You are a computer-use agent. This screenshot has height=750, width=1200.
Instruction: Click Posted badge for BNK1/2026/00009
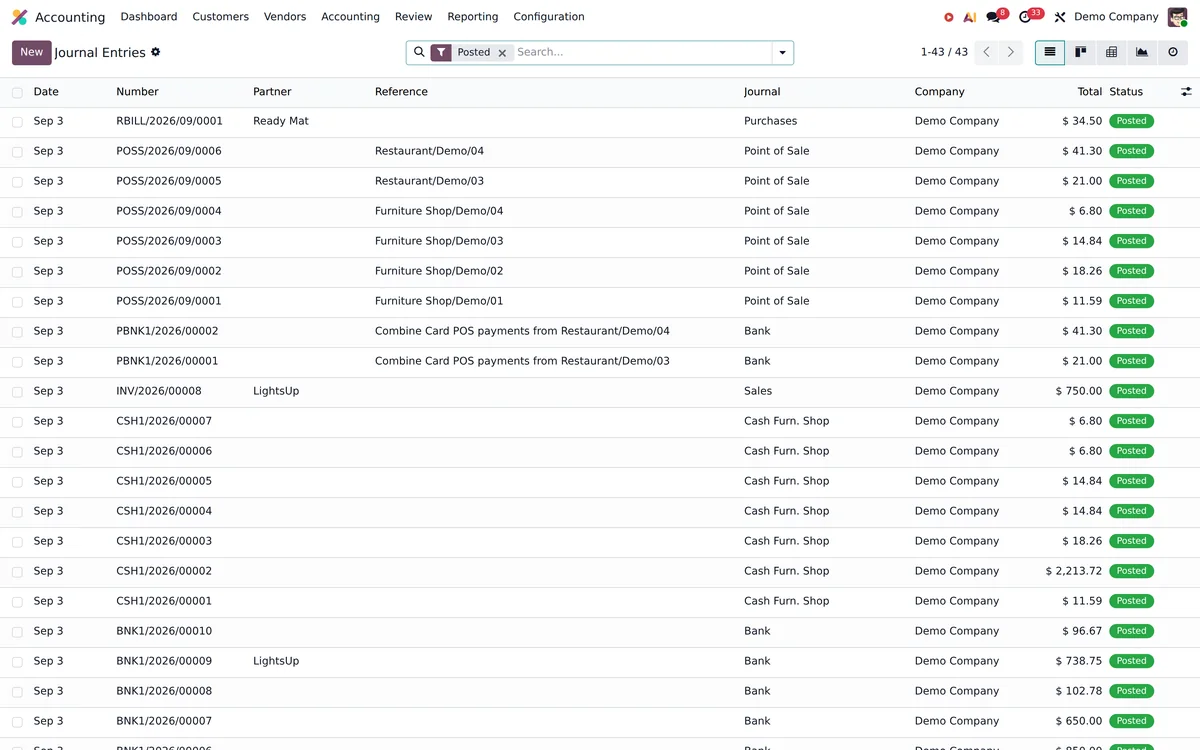coord(1131,661)
